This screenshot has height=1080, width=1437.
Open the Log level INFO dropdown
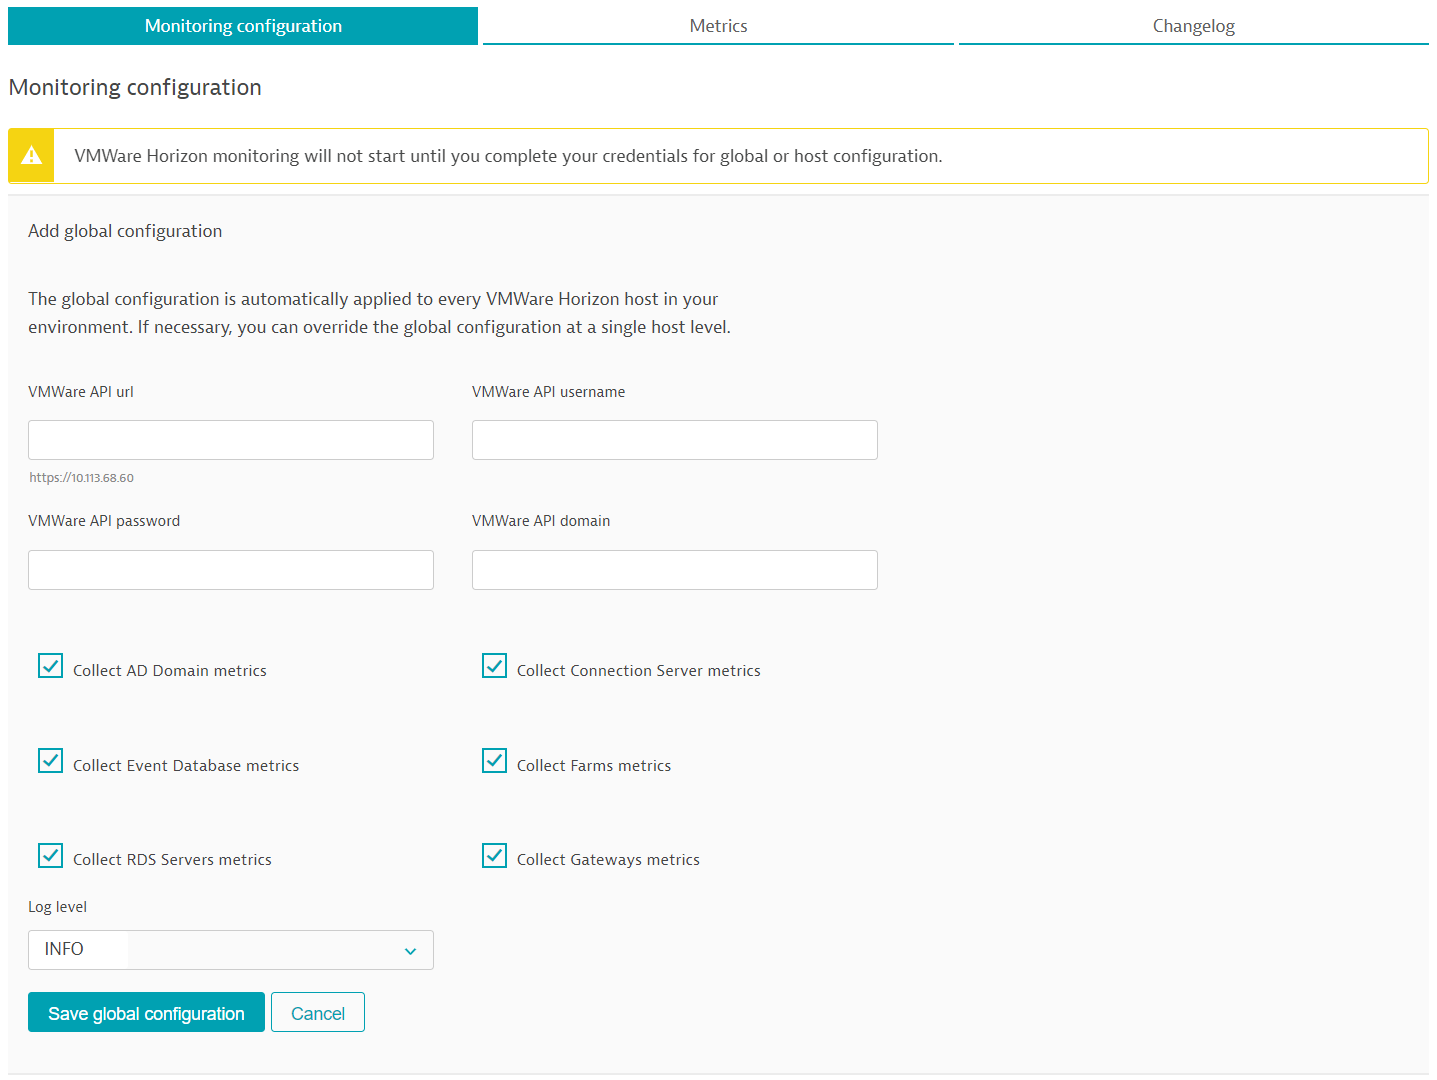tap(231, 950)
